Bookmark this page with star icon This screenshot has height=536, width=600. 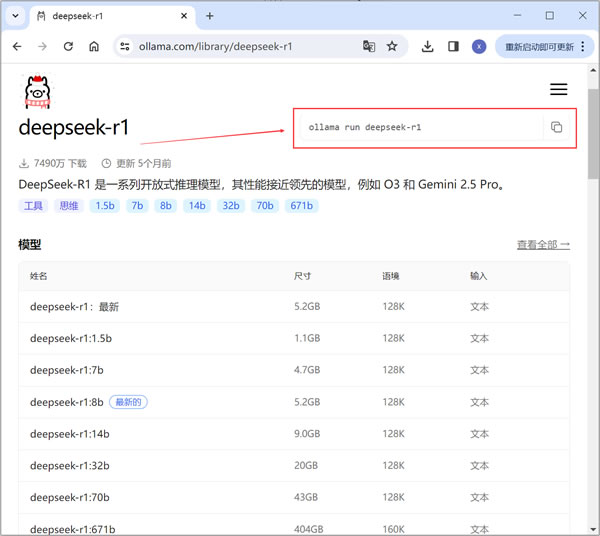tap(392, 46)
